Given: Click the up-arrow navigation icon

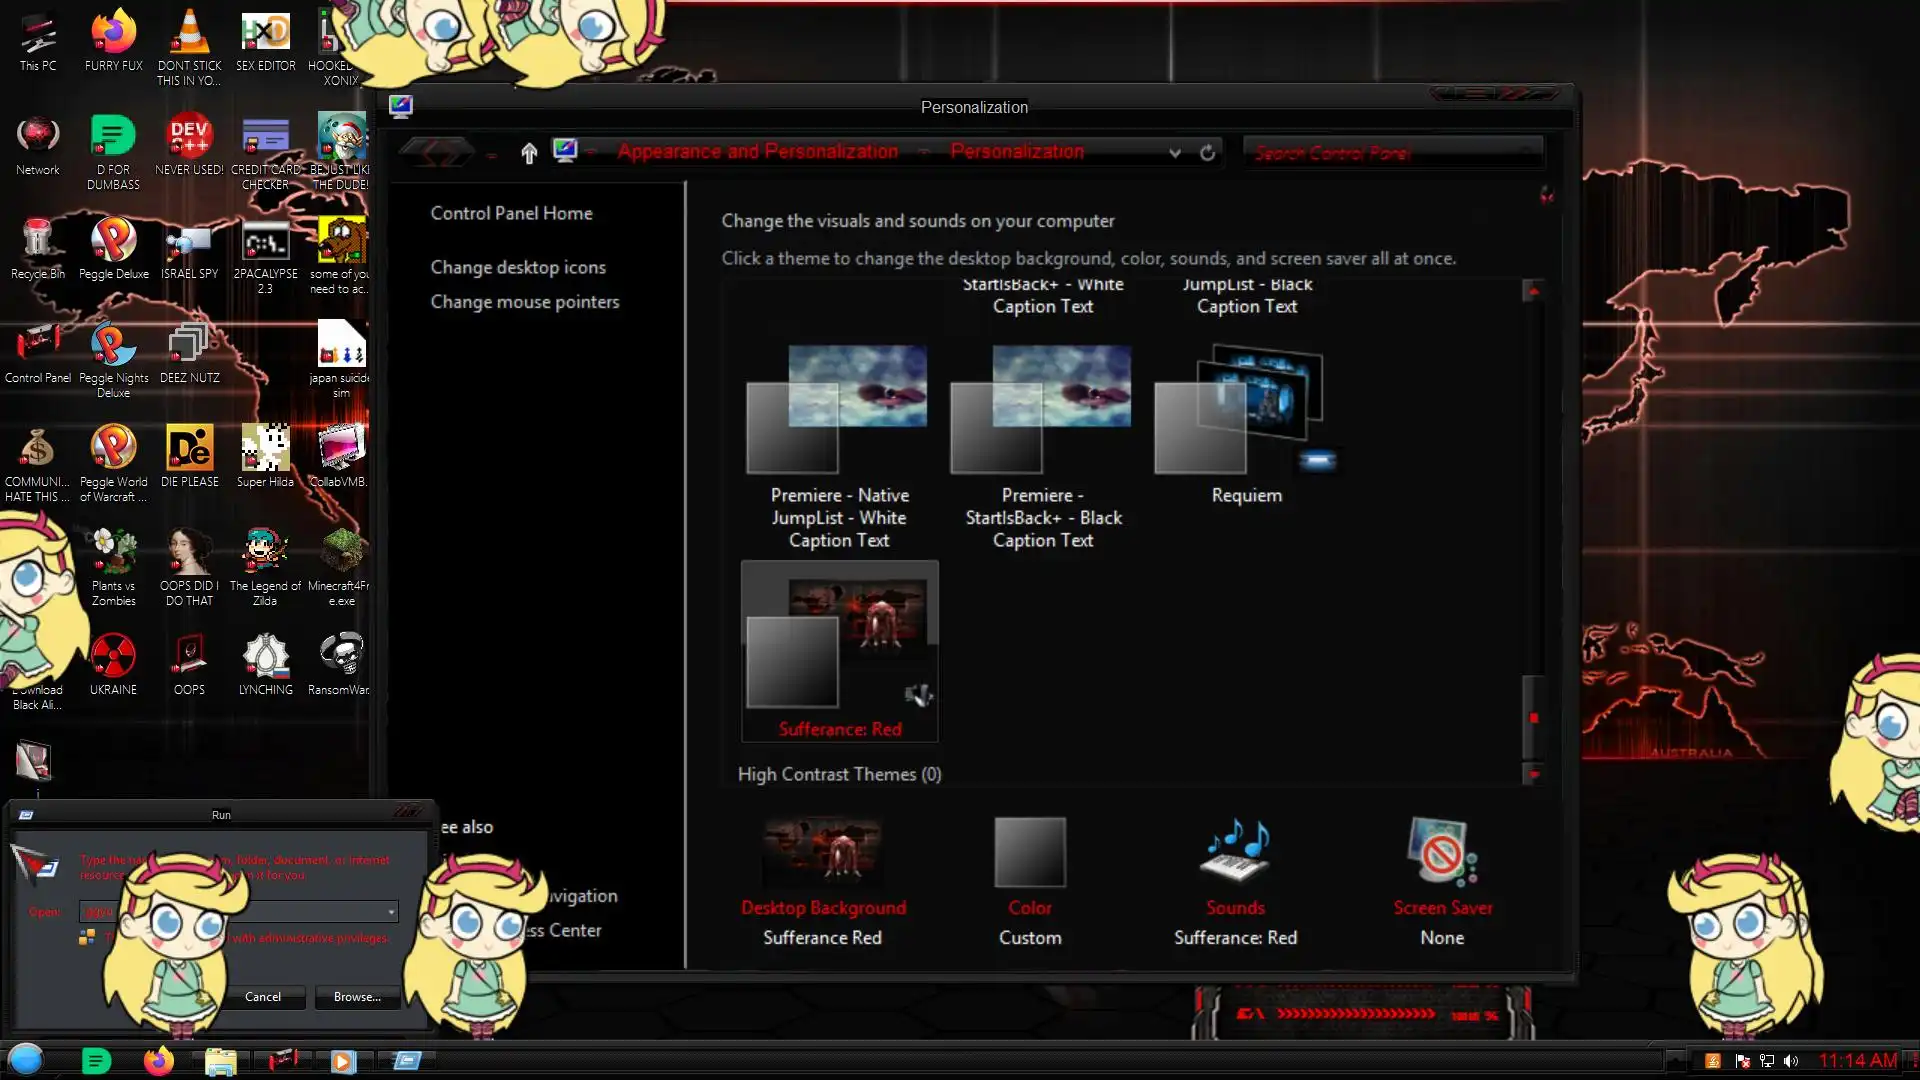Looking at the screenshot, I should click(x=529, y=153).
